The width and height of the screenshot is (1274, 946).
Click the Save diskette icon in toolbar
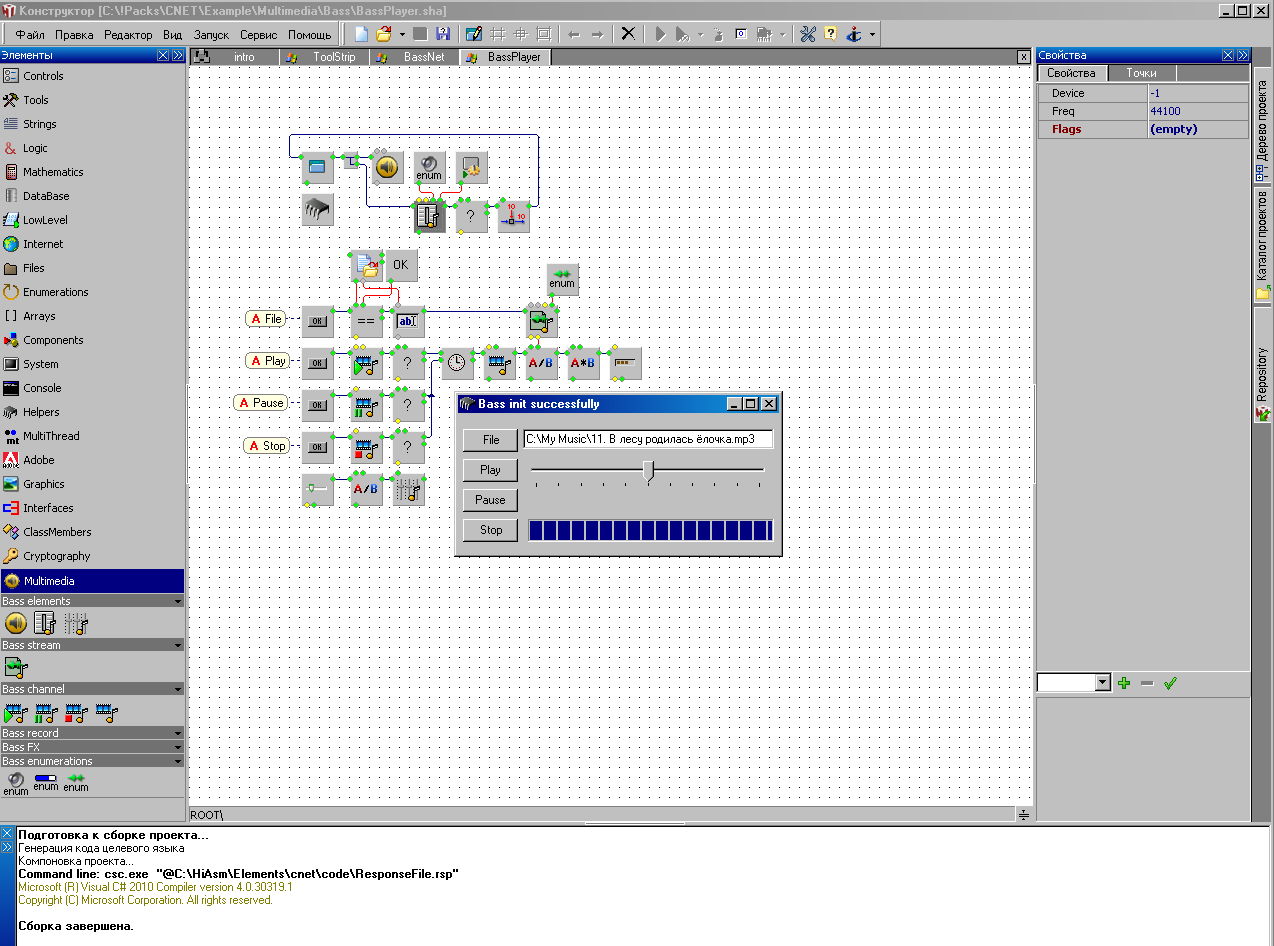pos(441,34)
